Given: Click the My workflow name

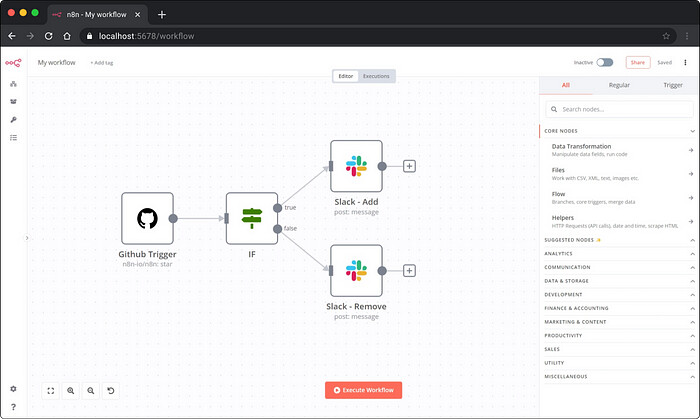Looking at the screenshot, I should point(57,62).
